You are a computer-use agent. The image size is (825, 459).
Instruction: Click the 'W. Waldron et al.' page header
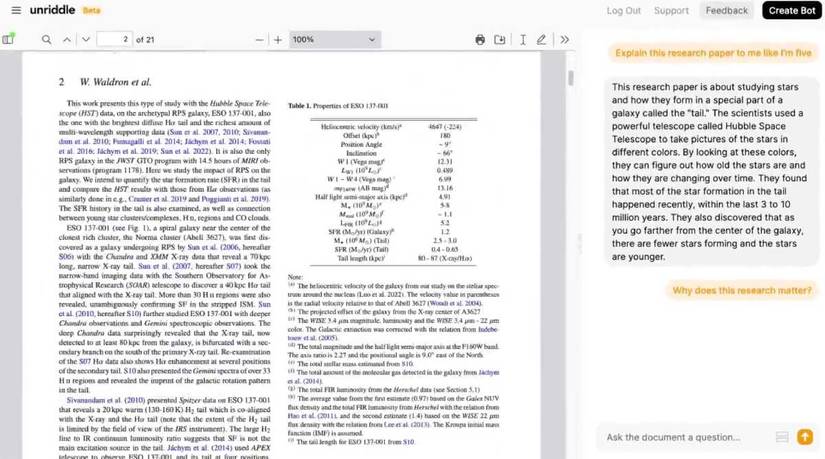click(115, 82)
